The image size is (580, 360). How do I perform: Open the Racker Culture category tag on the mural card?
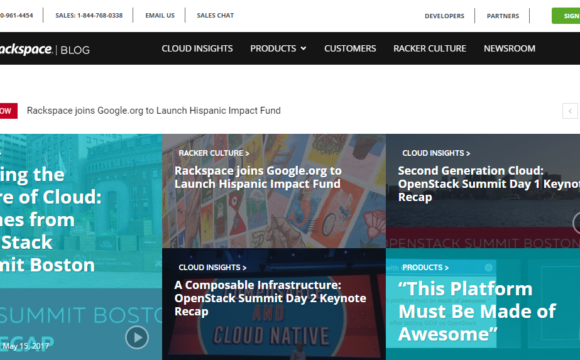click(214, 153)
